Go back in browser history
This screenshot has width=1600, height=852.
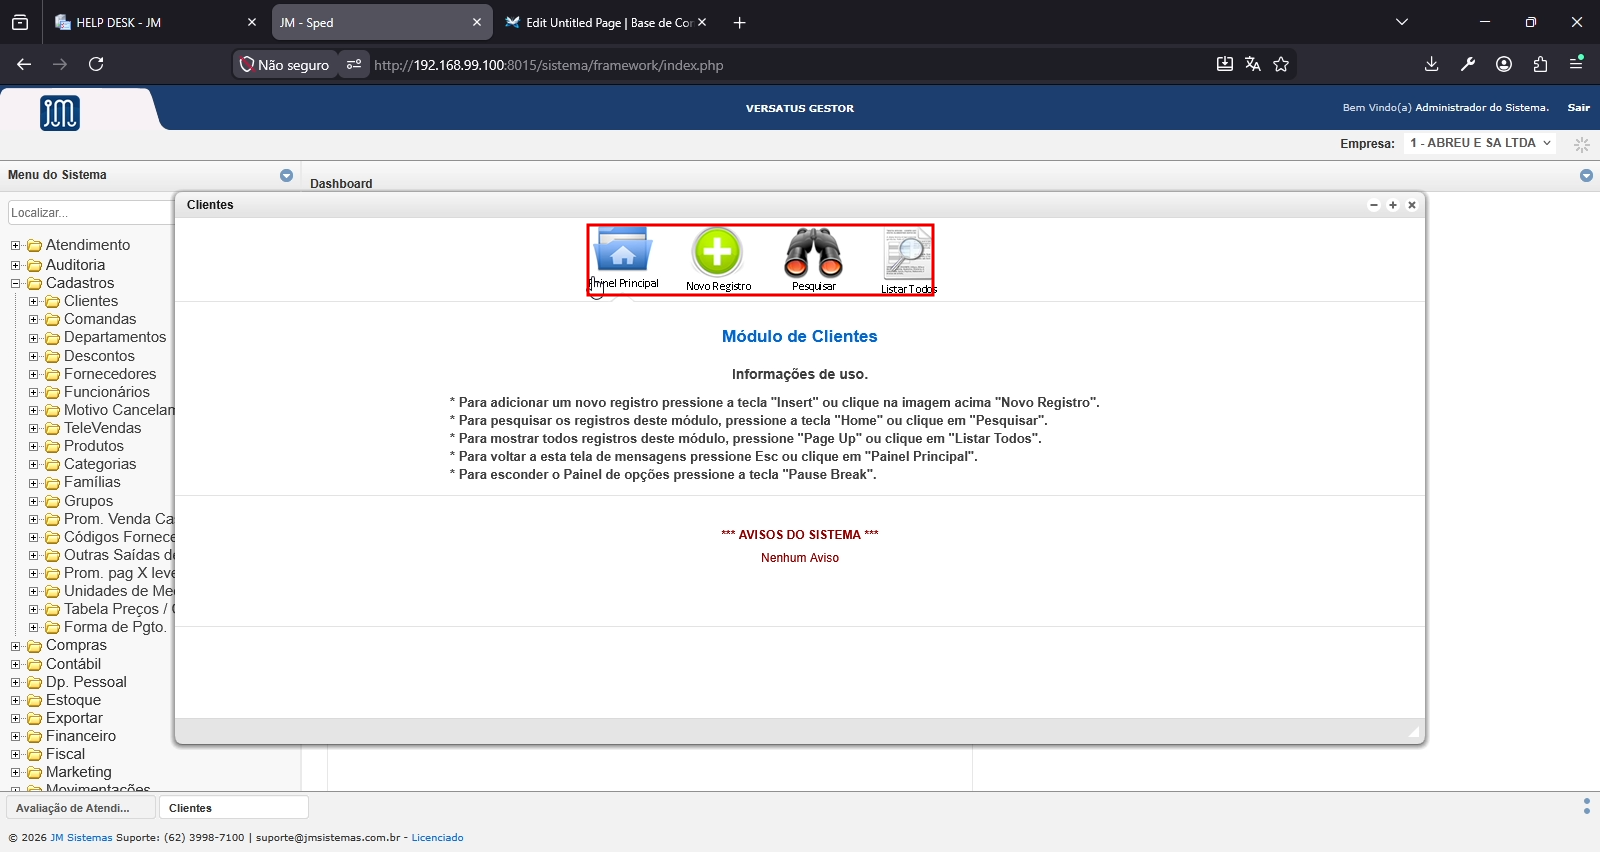tap(24, 64)
